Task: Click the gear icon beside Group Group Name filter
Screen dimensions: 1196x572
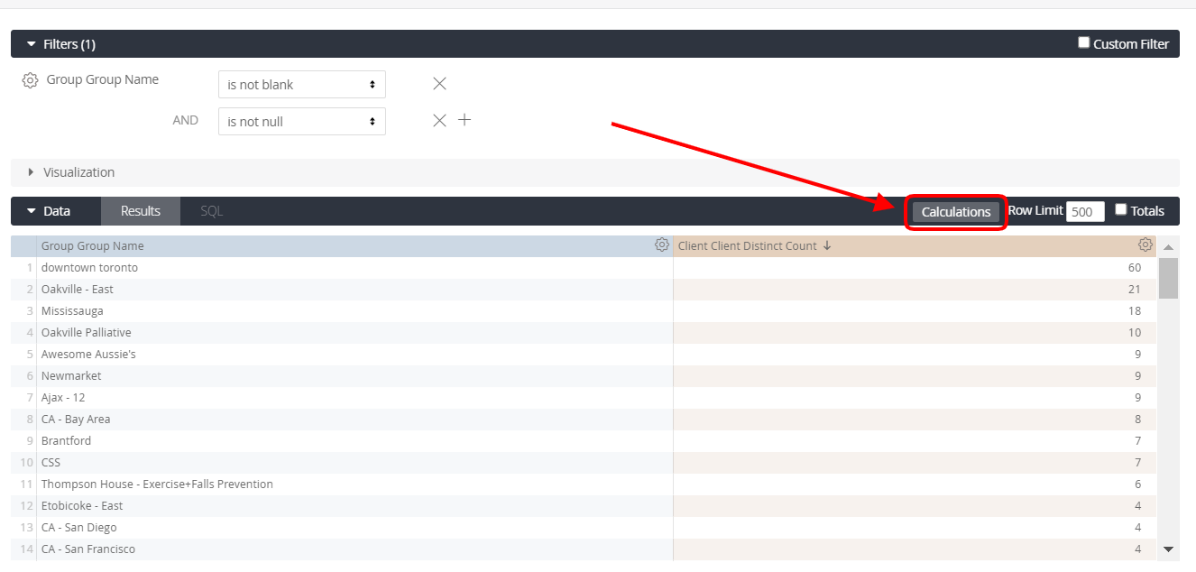Action: 30,81
